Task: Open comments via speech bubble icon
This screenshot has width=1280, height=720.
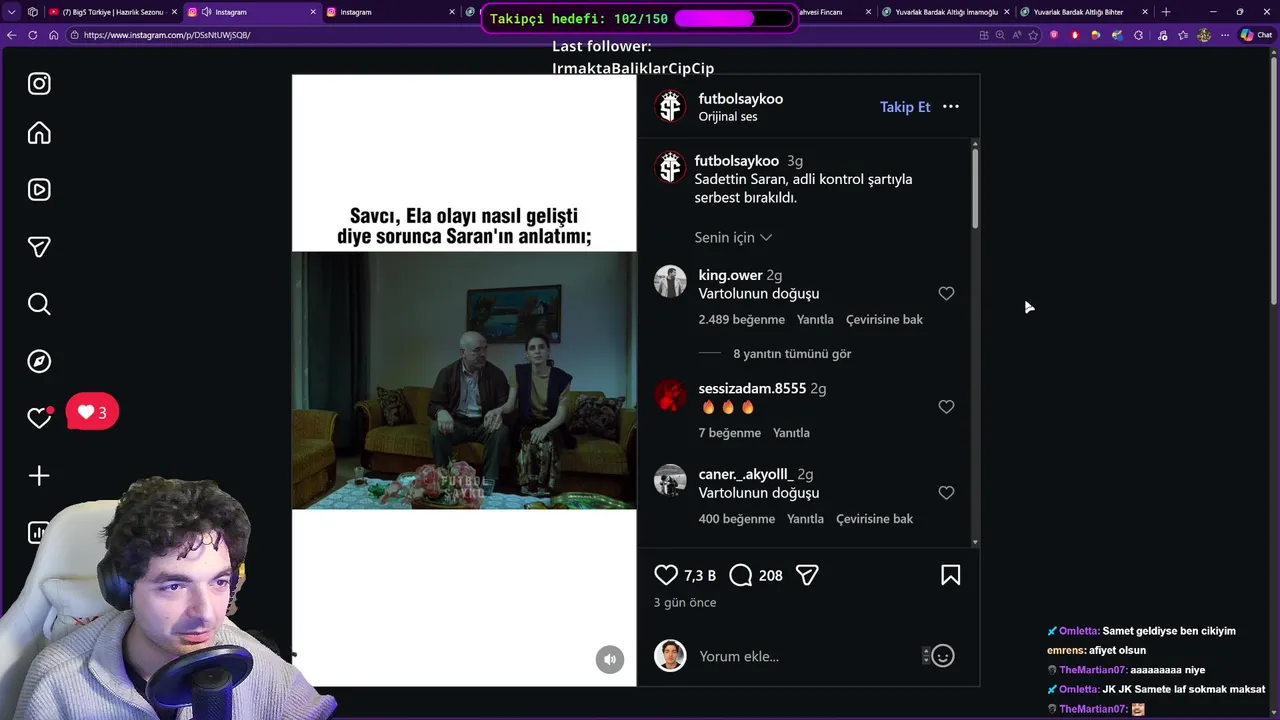Action: pyautogui.click(x=741, y=575)
